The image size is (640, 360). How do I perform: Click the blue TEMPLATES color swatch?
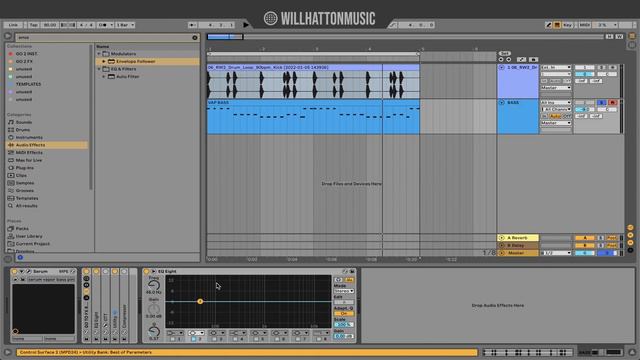coord(11,84)
